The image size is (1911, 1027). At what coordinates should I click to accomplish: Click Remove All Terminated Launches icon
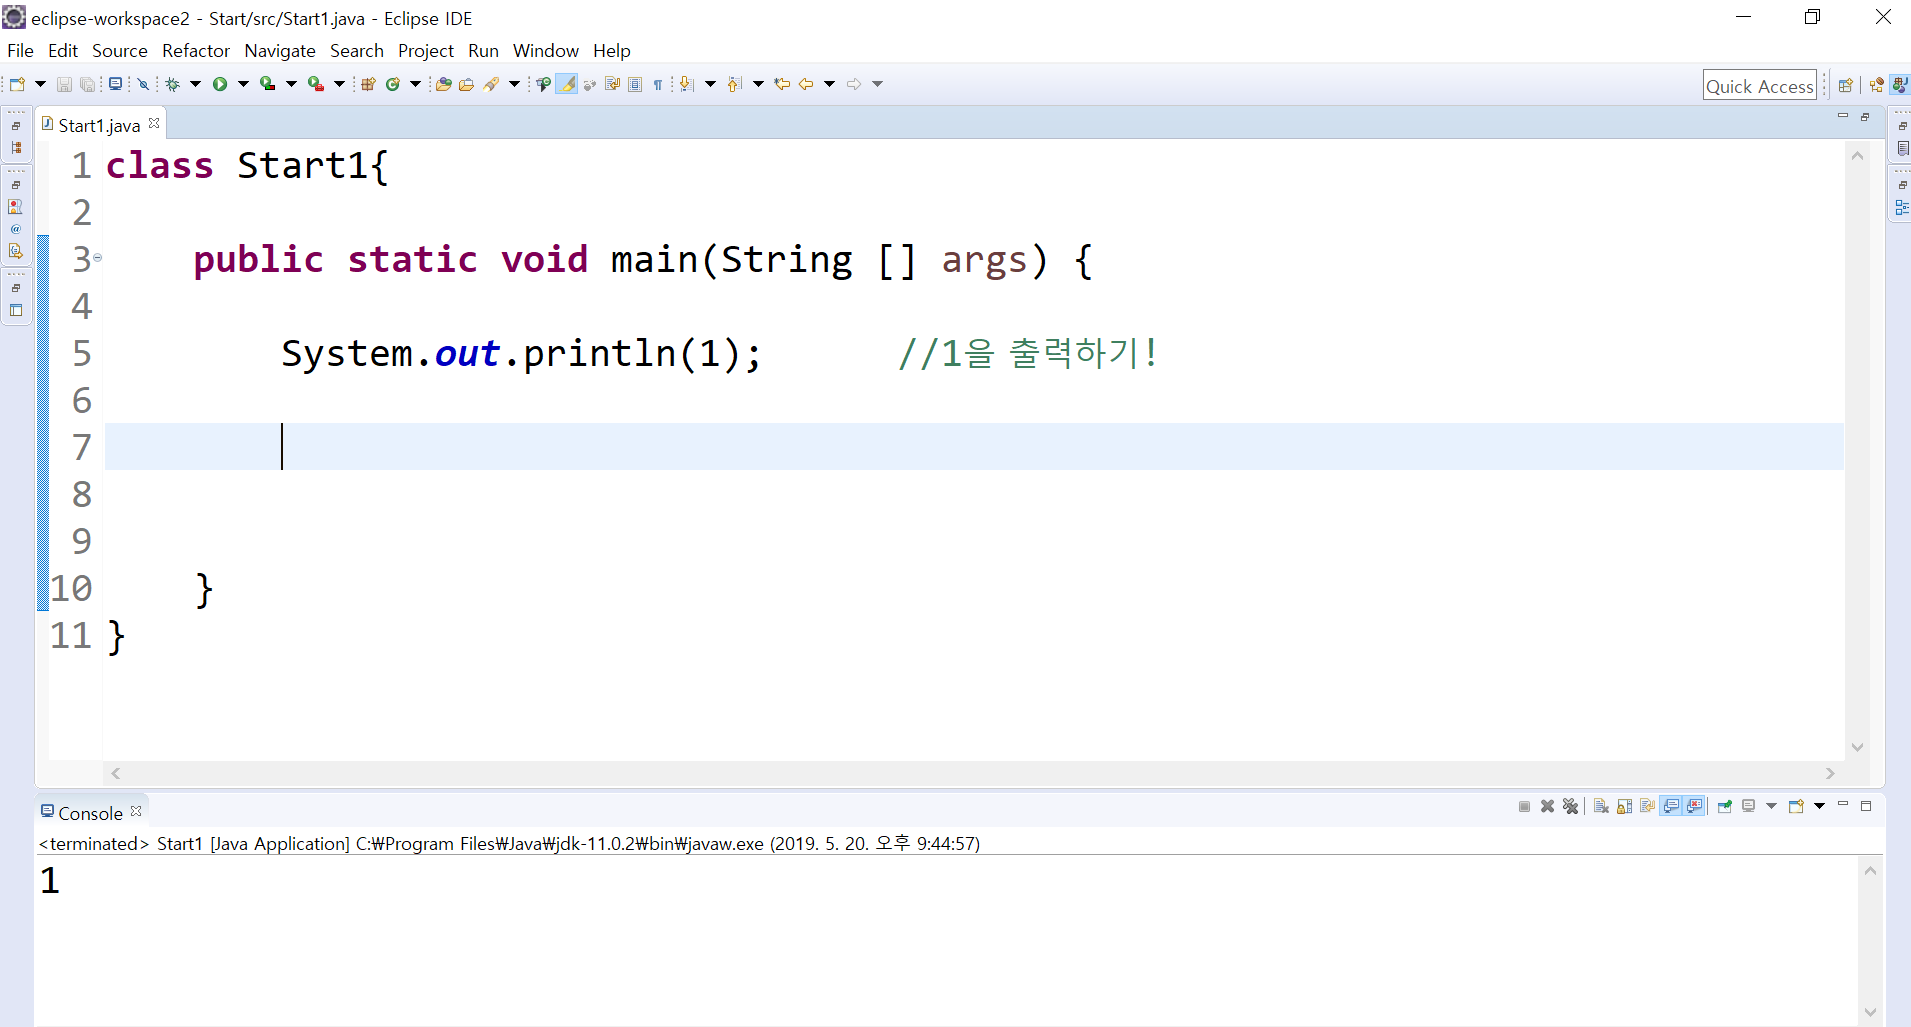coord(1571,807)
